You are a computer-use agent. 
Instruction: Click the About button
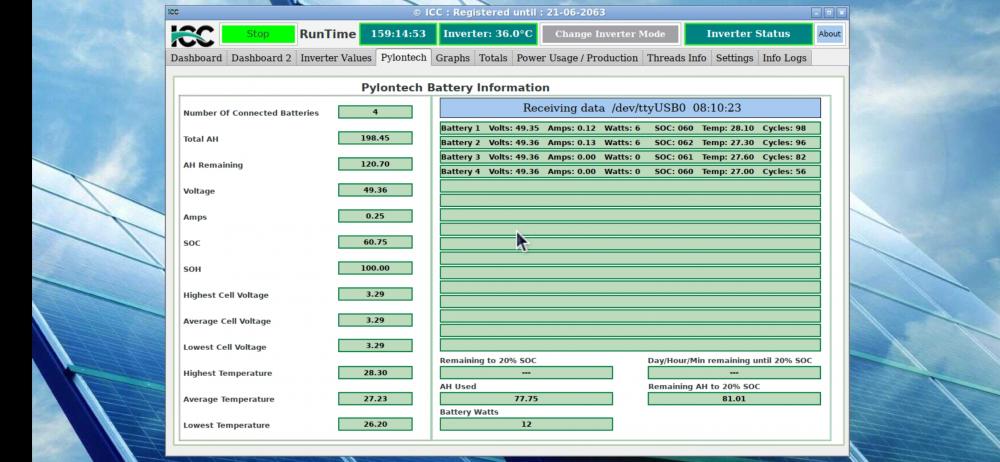(829, 34)
